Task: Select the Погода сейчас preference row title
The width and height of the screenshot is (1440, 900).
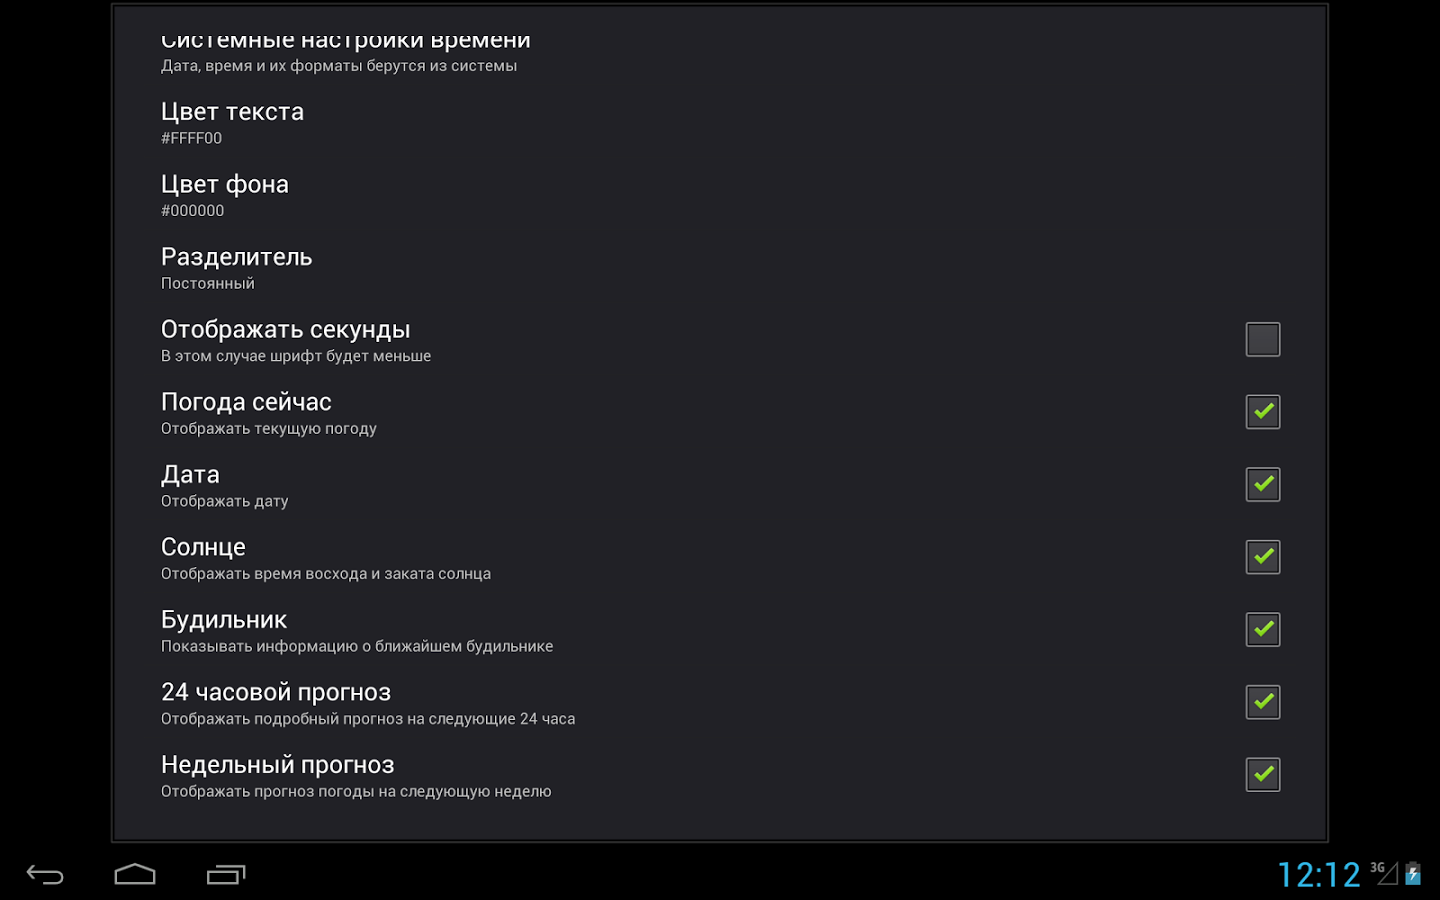Action: 246,402
